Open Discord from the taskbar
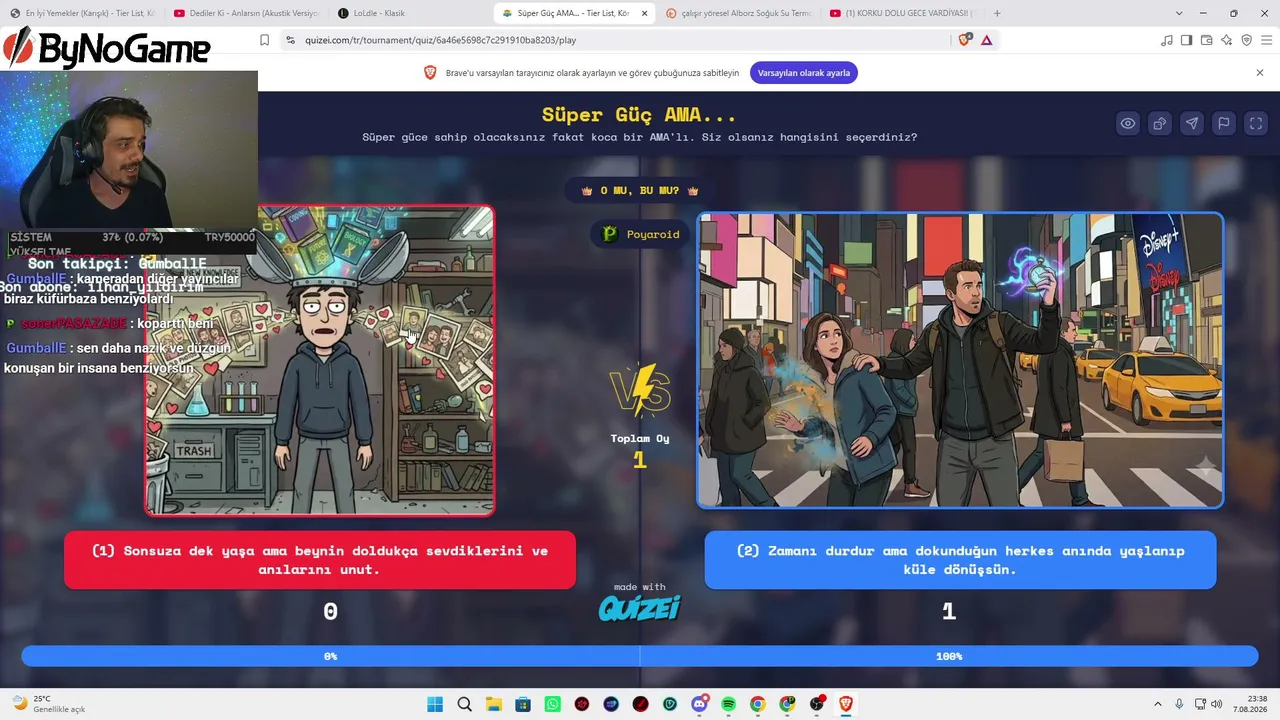This screenshot has height=720, width=1280. (x=699, y=704)
